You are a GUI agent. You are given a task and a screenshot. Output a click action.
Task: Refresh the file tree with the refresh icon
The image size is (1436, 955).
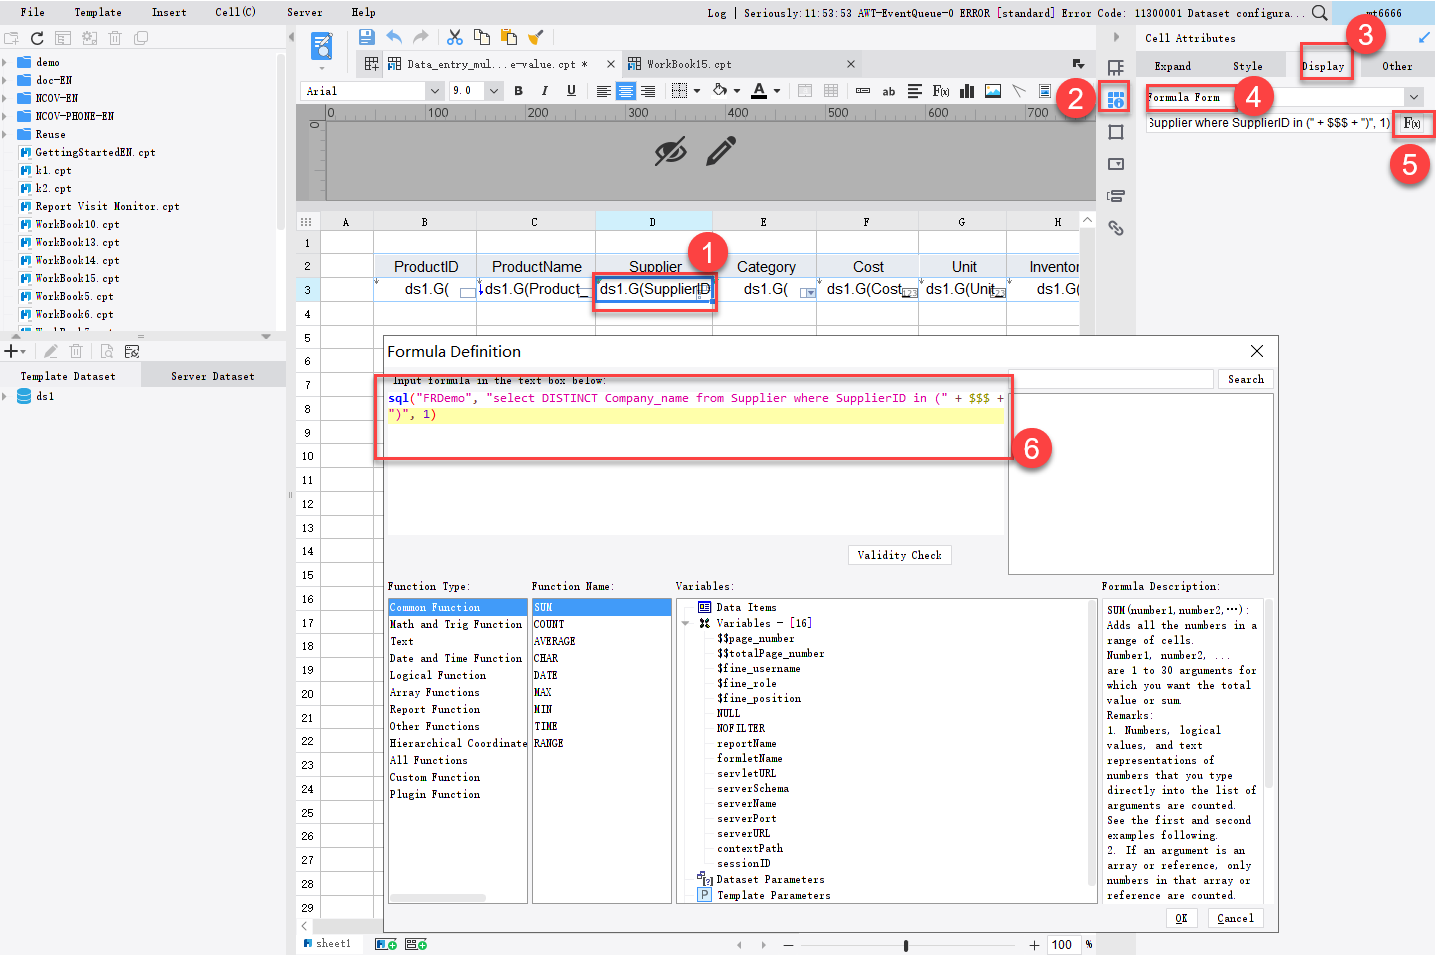tap(37, 38)
